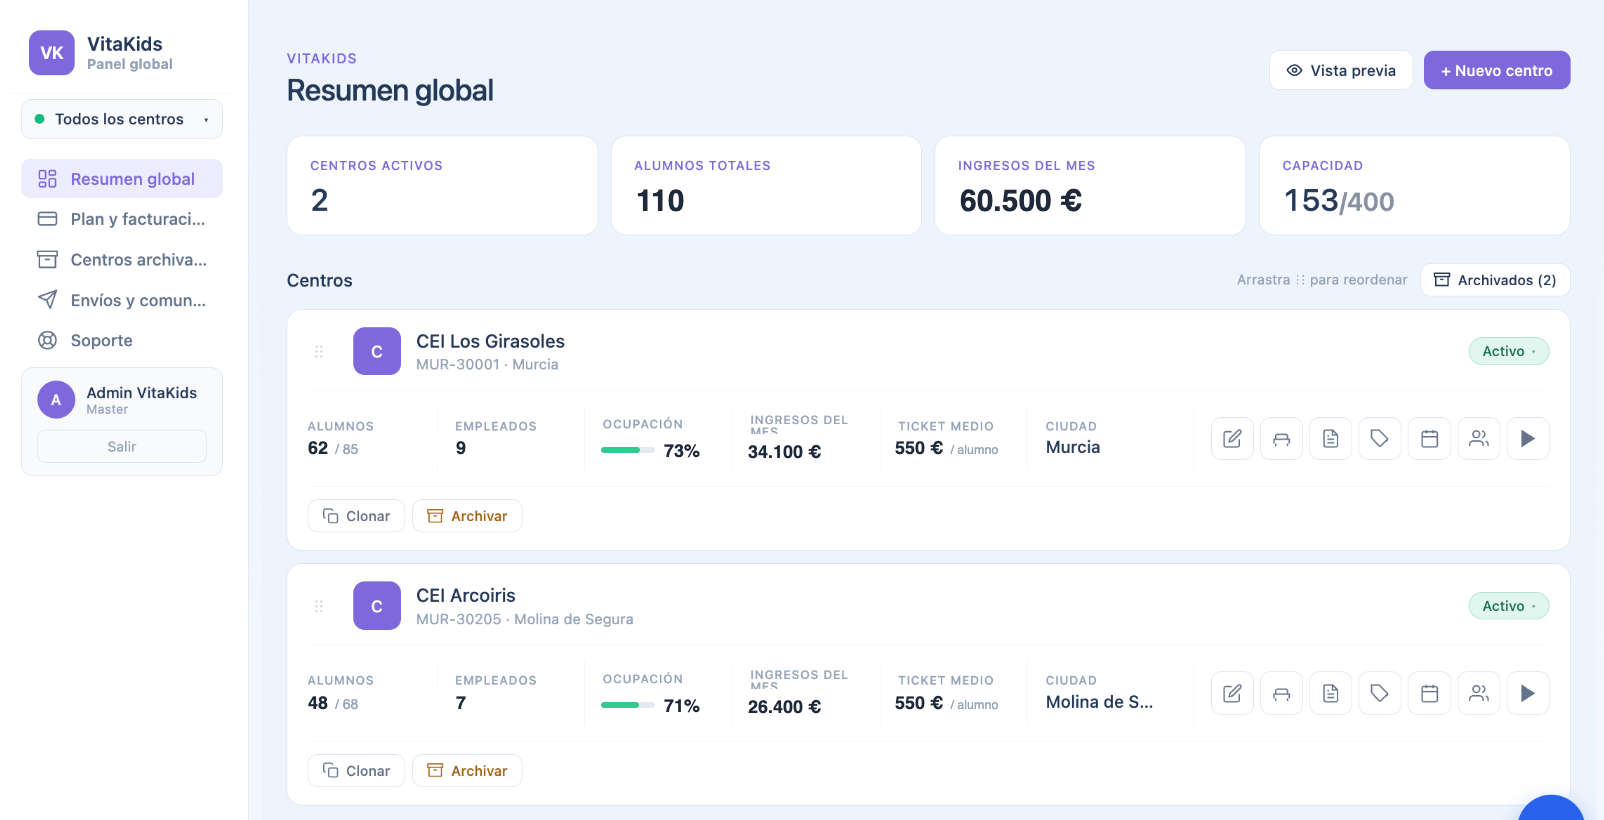Open Activo status dropdown for CEI Los Girasoles
The width and height of the screenshot is (1604, 820).
(x=1508, y=351)
